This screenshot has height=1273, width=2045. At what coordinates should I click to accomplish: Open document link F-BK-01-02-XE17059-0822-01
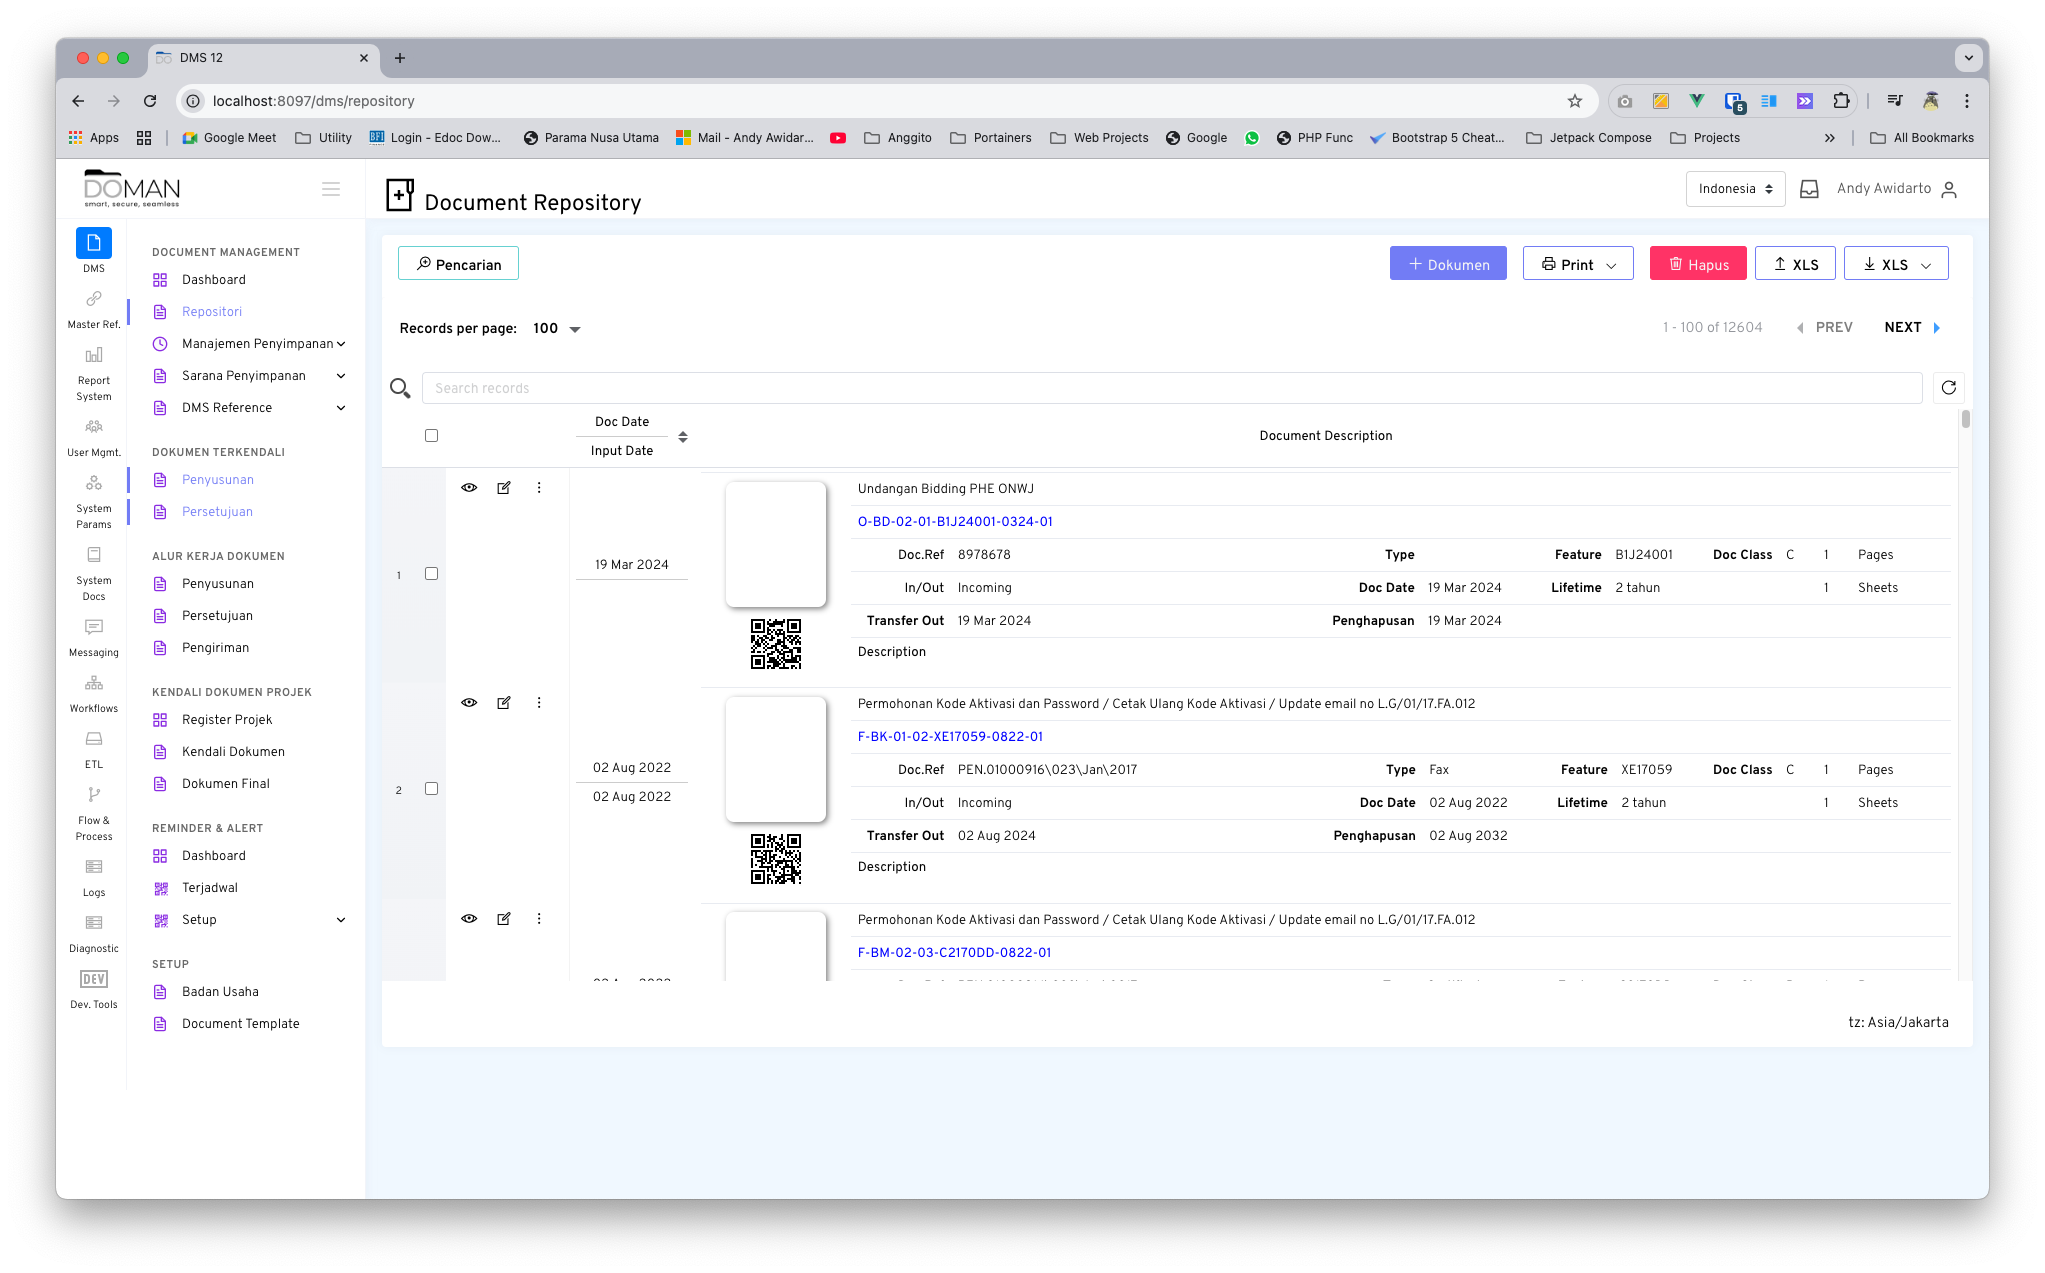pos(950,736)
